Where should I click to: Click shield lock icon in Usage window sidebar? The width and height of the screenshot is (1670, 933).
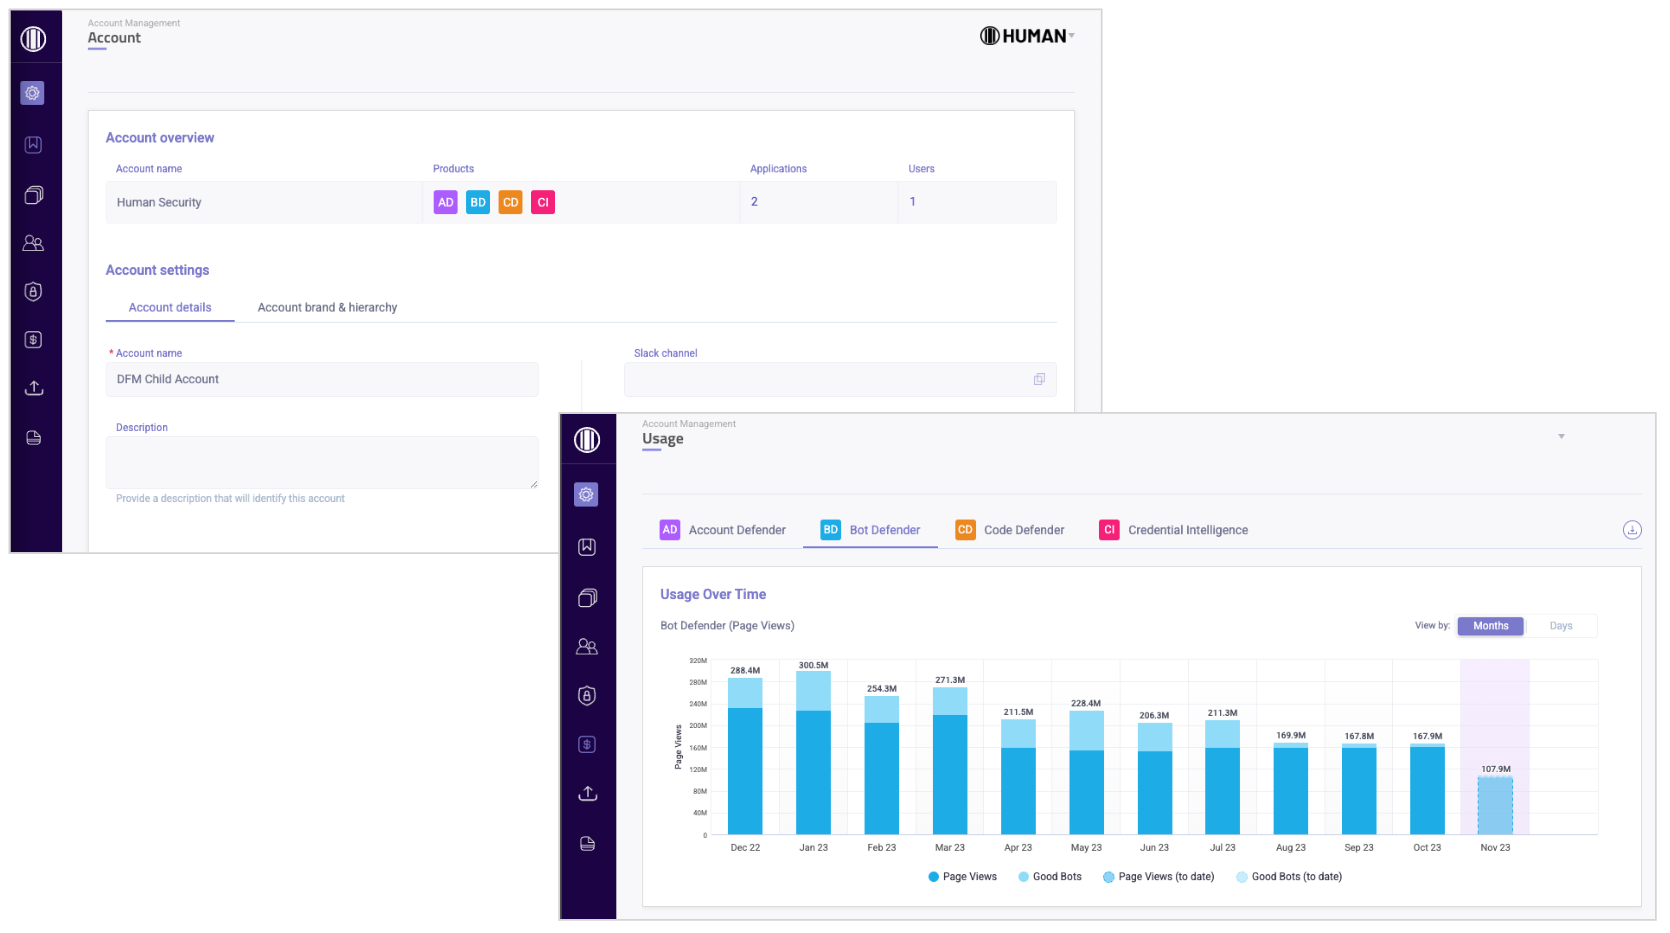[587, 696]
